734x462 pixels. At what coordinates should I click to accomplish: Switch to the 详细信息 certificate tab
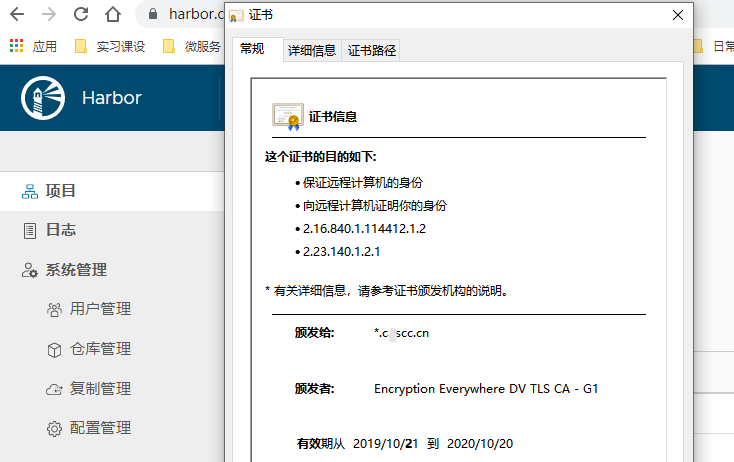(x=312, y=51)
